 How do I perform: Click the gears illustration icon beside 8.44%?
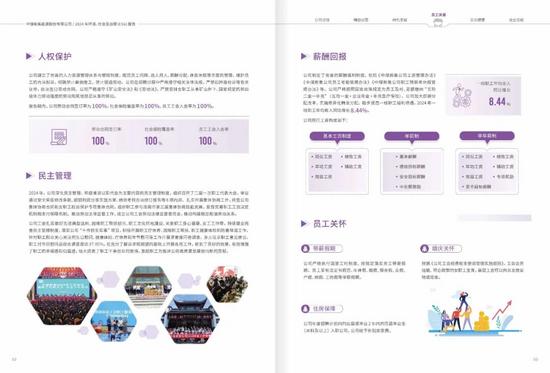pyautogui.click(x=462, y=95)
